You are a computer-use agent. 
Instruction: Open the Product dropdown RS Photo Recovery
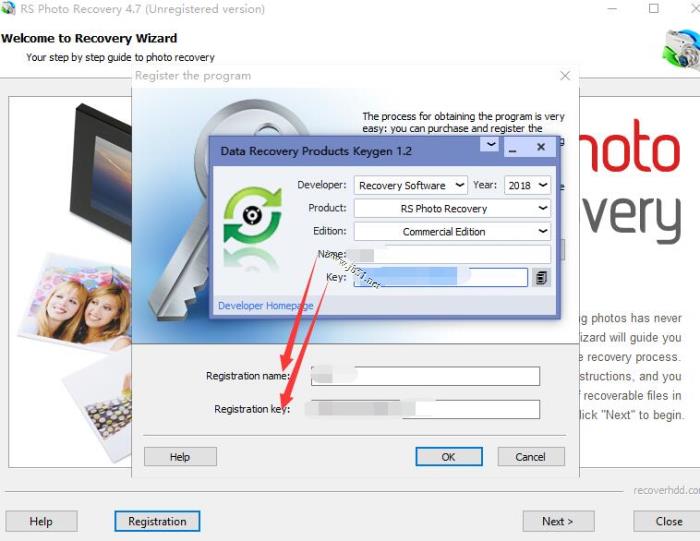tap(452, 208)
